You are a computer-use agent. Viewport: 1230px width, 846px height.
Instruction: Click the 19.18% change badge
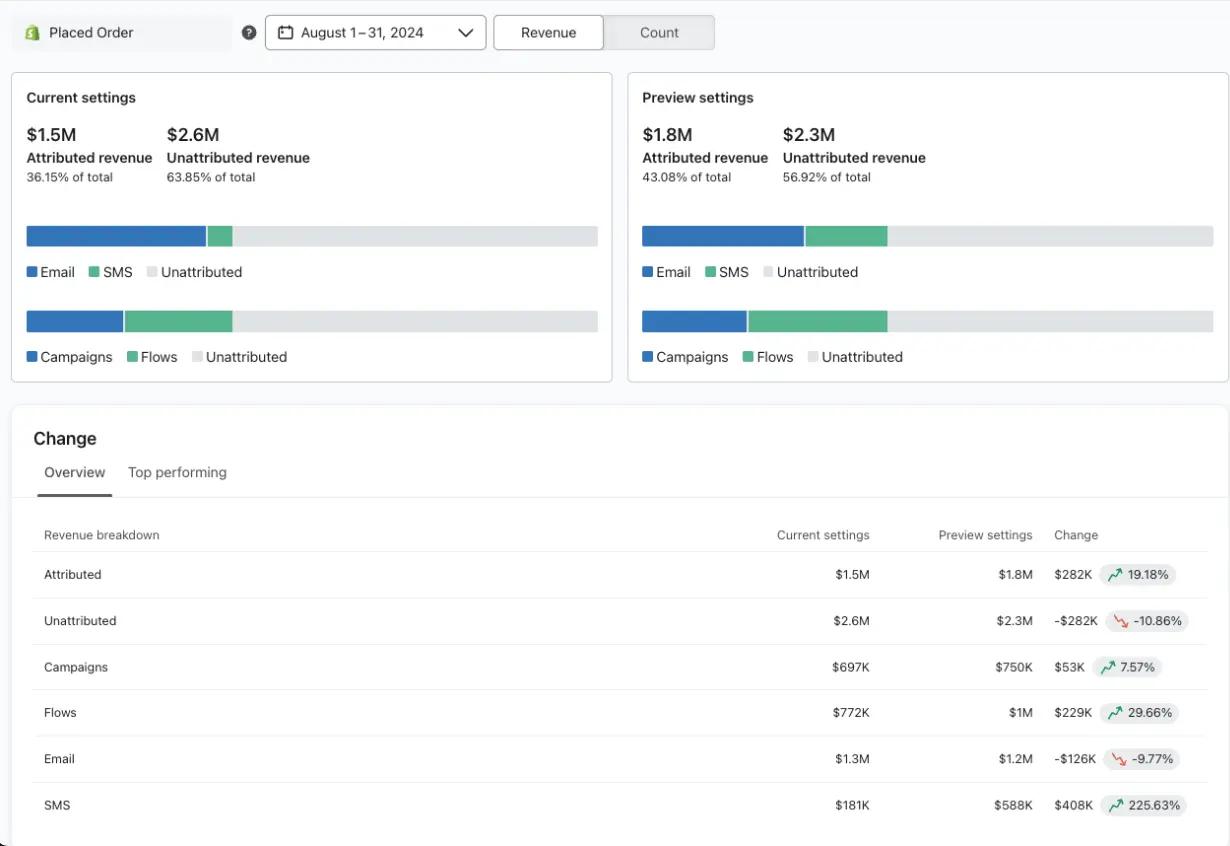[x=1138, y=575]
